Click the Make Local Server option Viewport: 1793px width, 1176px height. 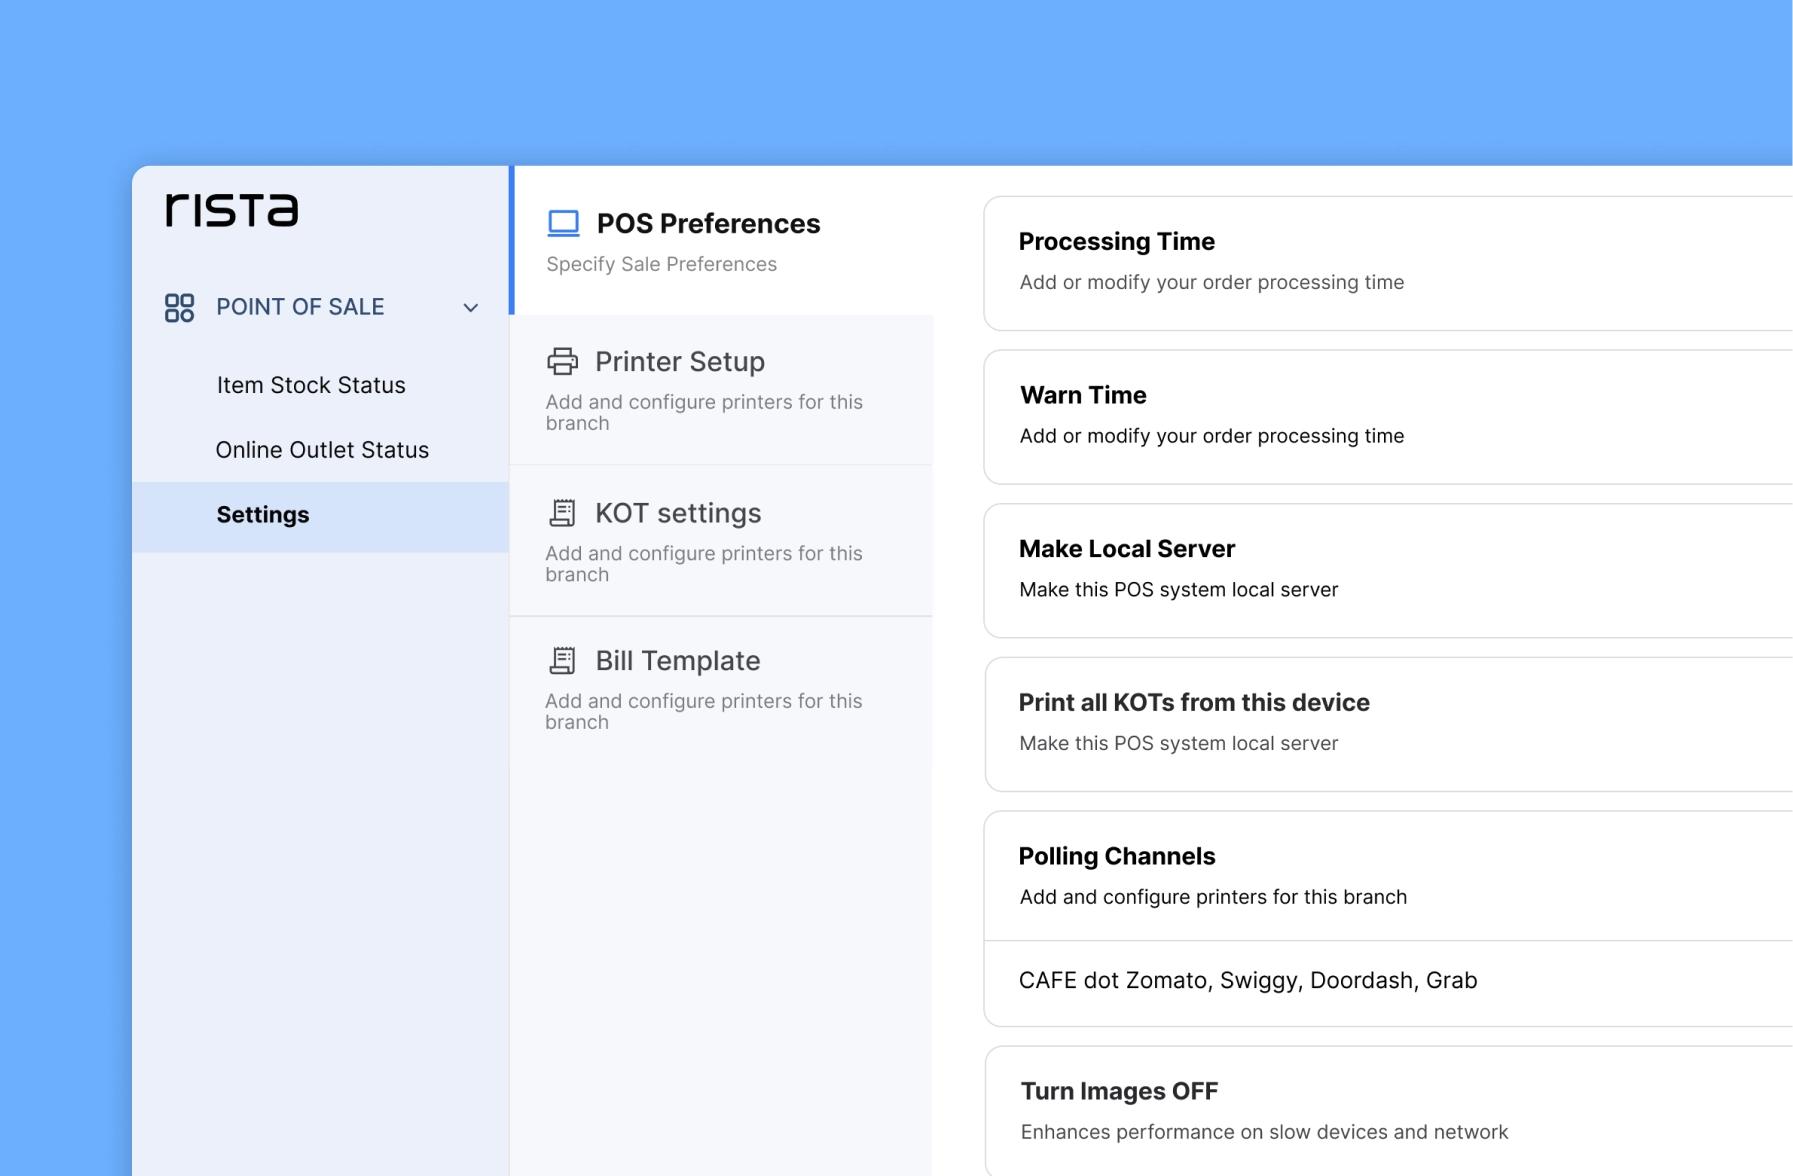point(1388,570)
